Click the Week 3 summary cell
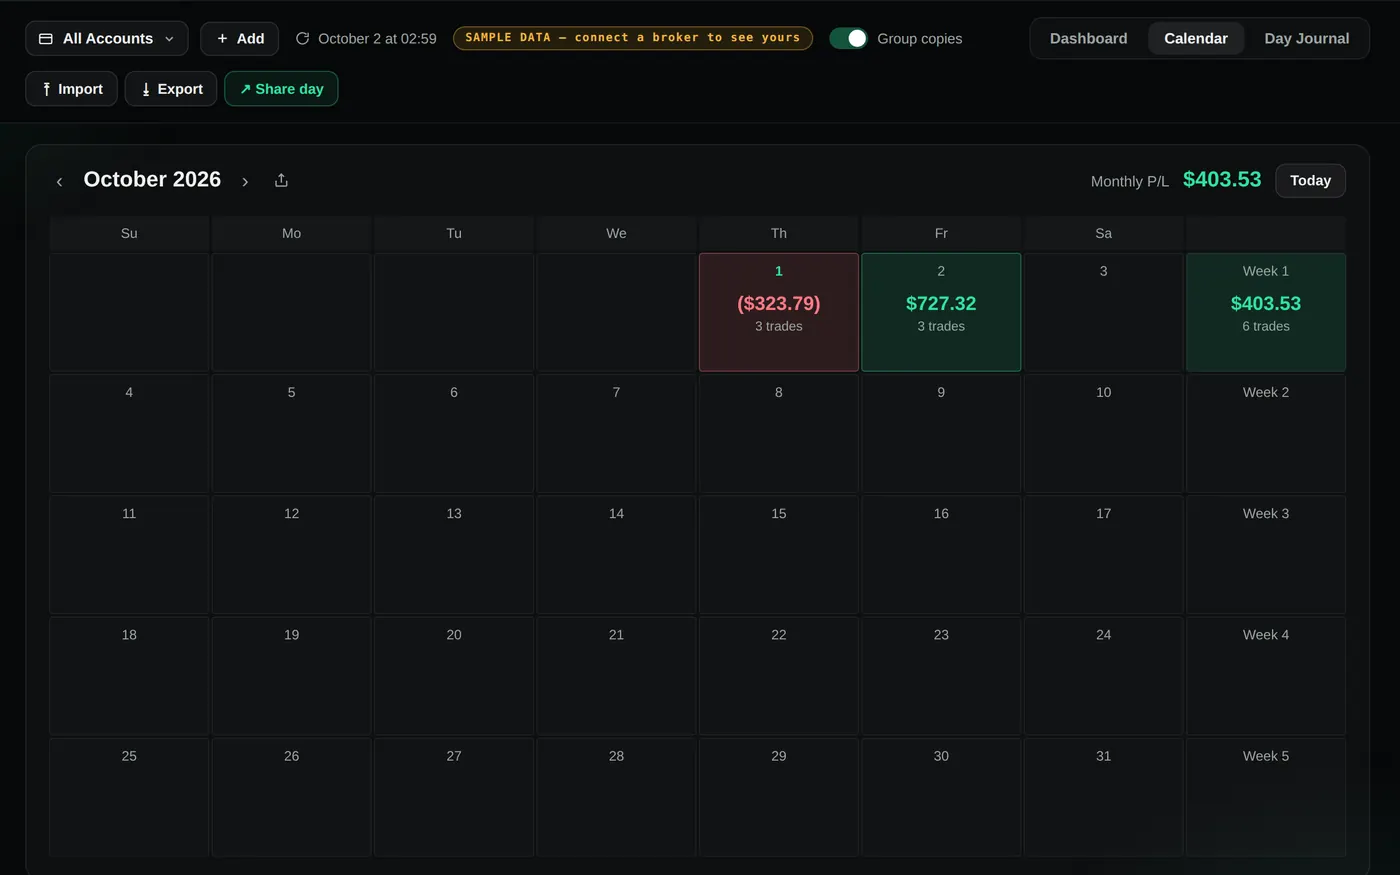Image resolution: width=1400 pixels, height=875 pixels. (x=1266, y=555)
